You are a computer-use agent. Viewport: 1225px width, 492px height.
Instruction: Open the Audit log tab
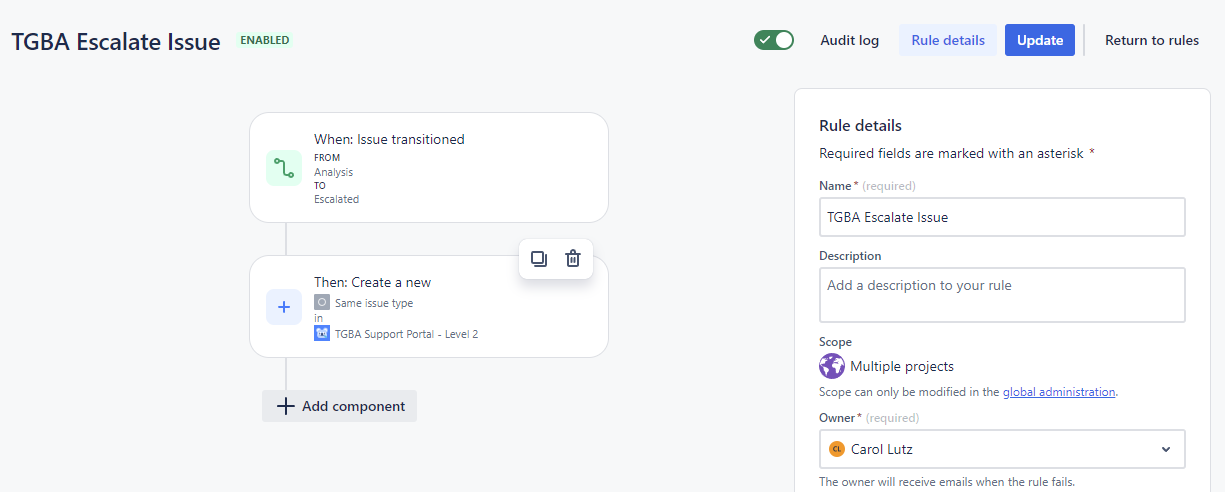(x=849, y=40)
